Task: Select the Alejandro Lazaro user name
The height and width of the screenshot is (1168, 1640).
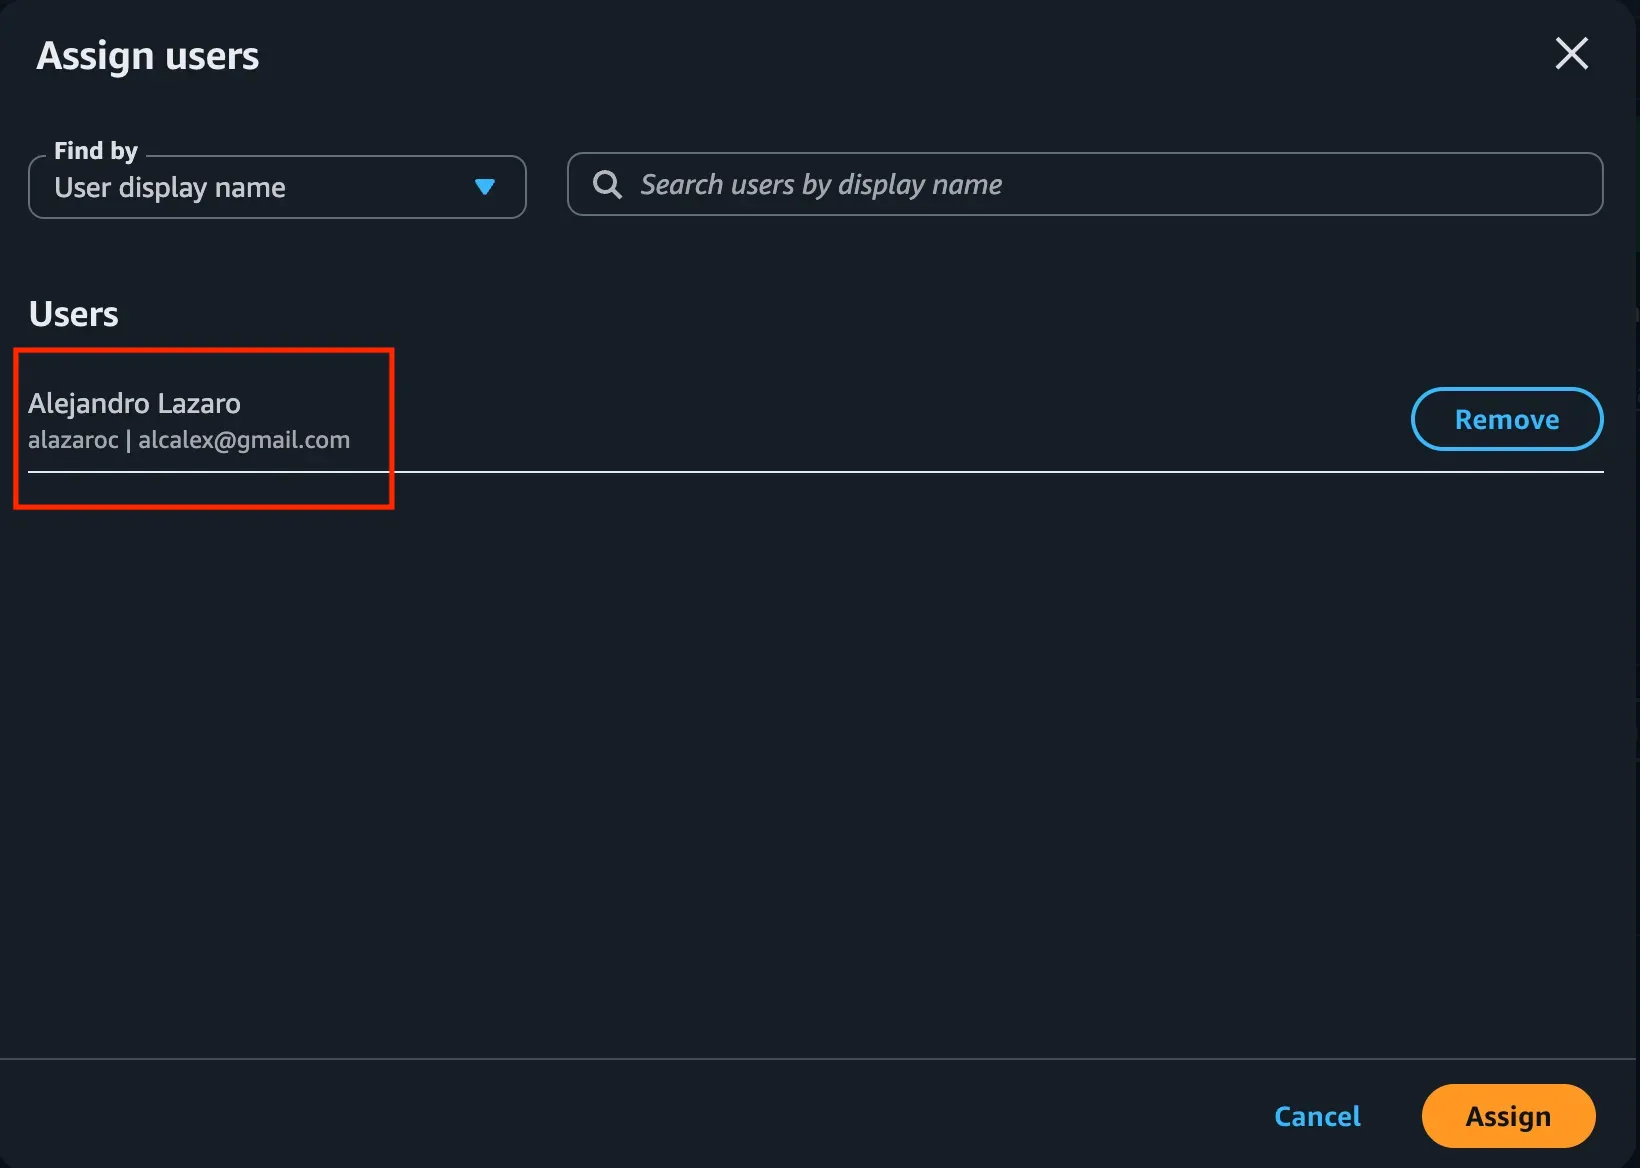Action: 134,403
